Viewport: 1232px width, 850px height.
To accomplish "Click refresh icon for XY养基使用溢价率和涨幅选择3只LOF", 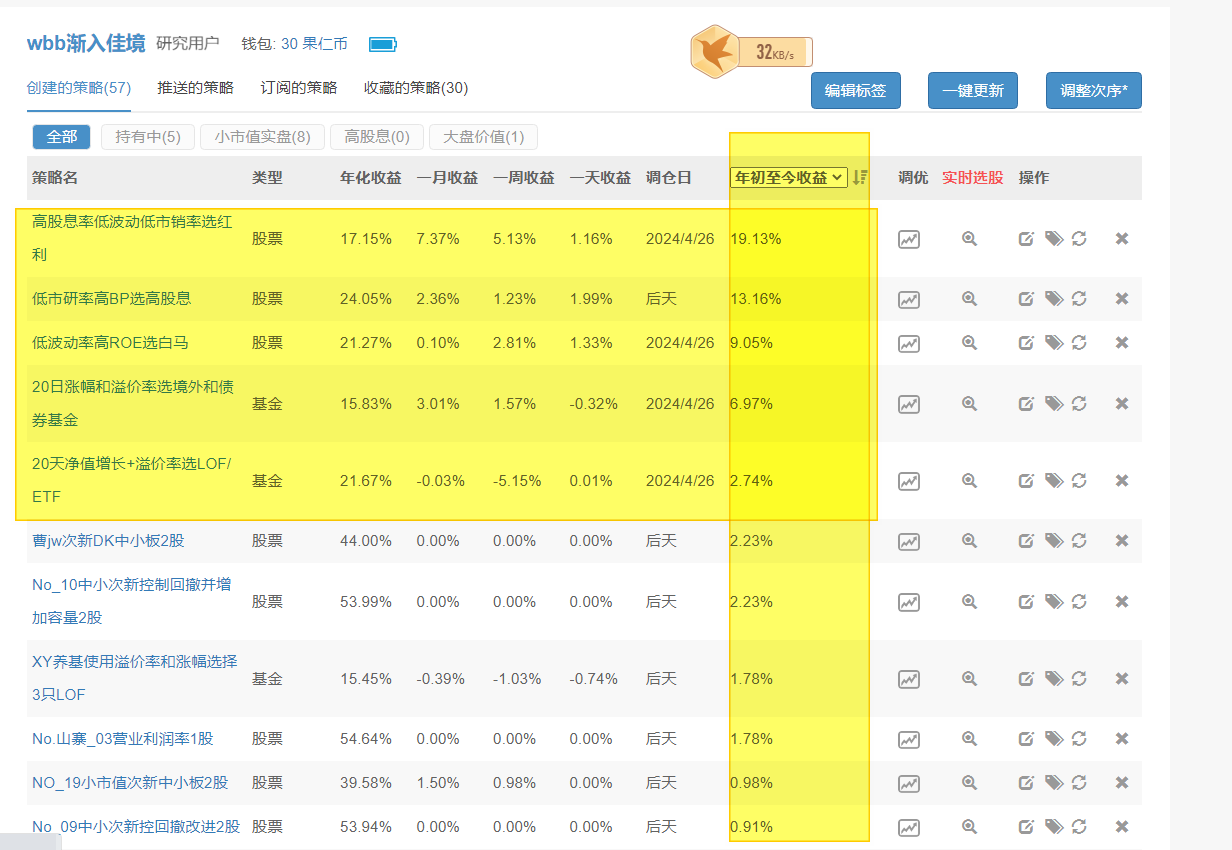I will coord(1079,679).
